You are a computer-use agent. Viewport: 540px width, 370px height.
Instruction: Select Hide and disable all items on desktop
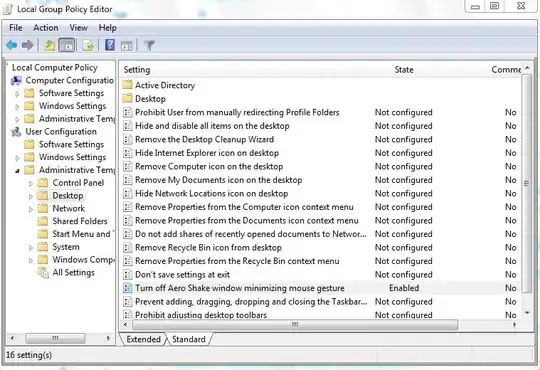[x=212, y=126]
